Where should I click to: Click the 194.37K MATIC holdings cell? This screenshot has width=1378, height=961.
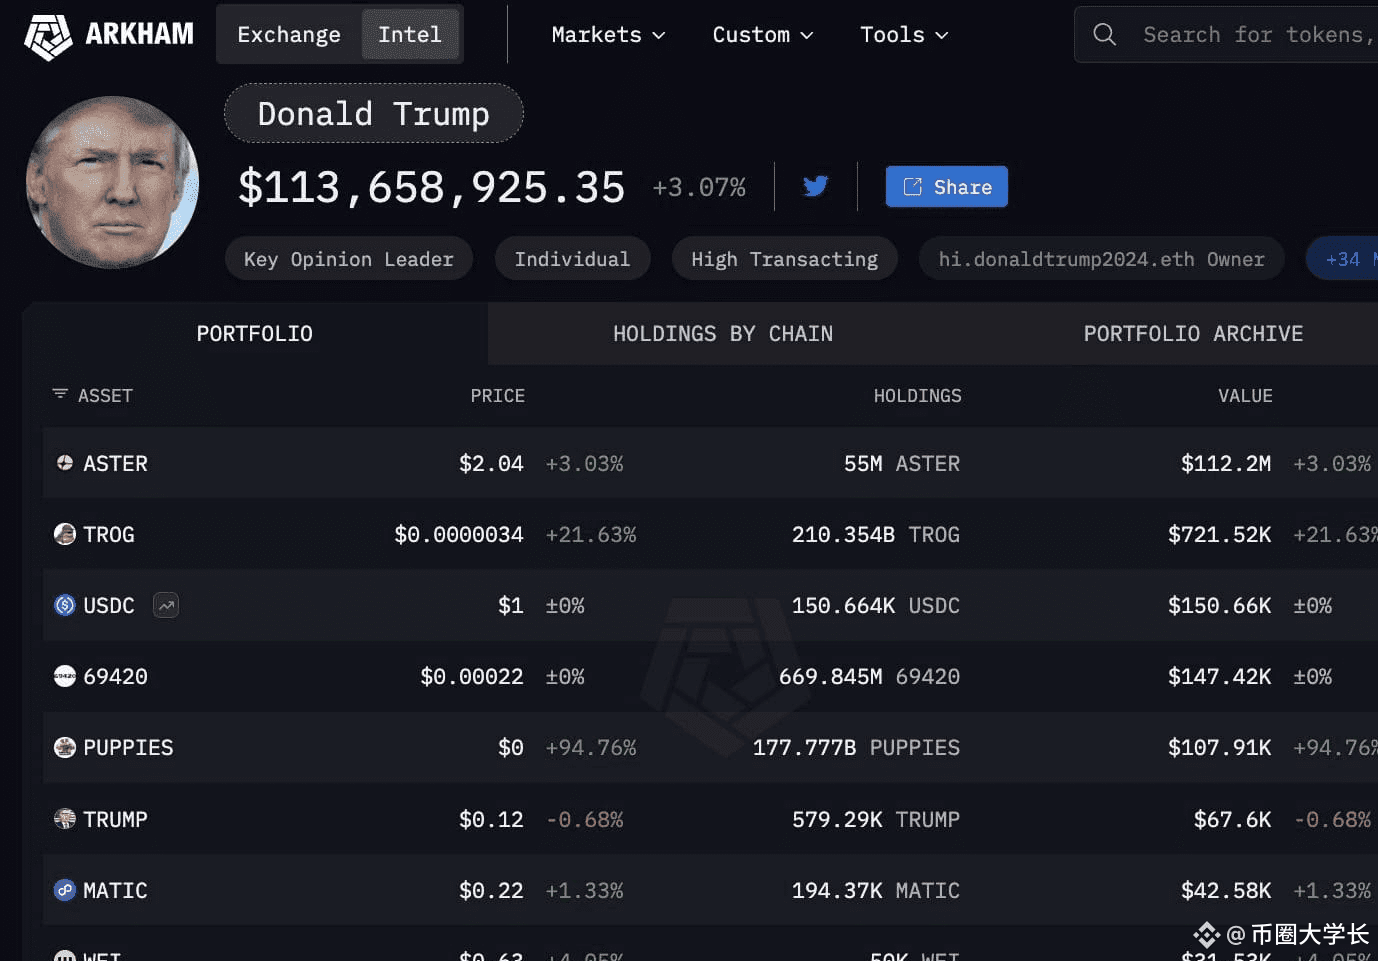(876, 890)
